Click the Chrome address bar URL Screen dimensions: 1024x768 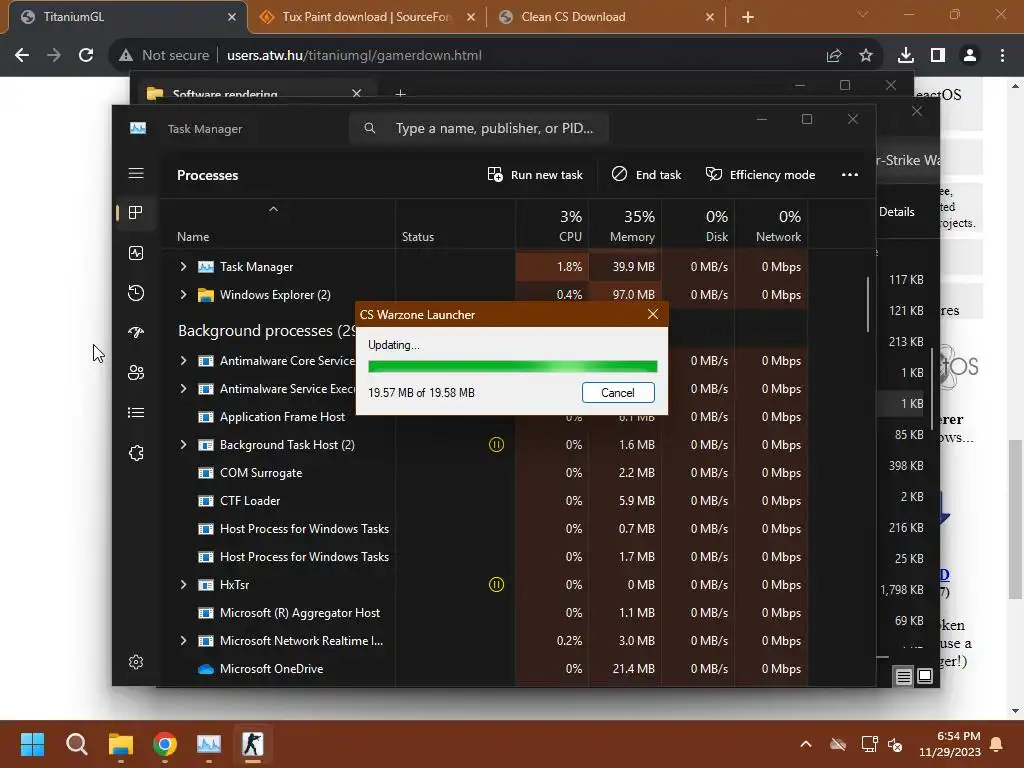point(354,56)
